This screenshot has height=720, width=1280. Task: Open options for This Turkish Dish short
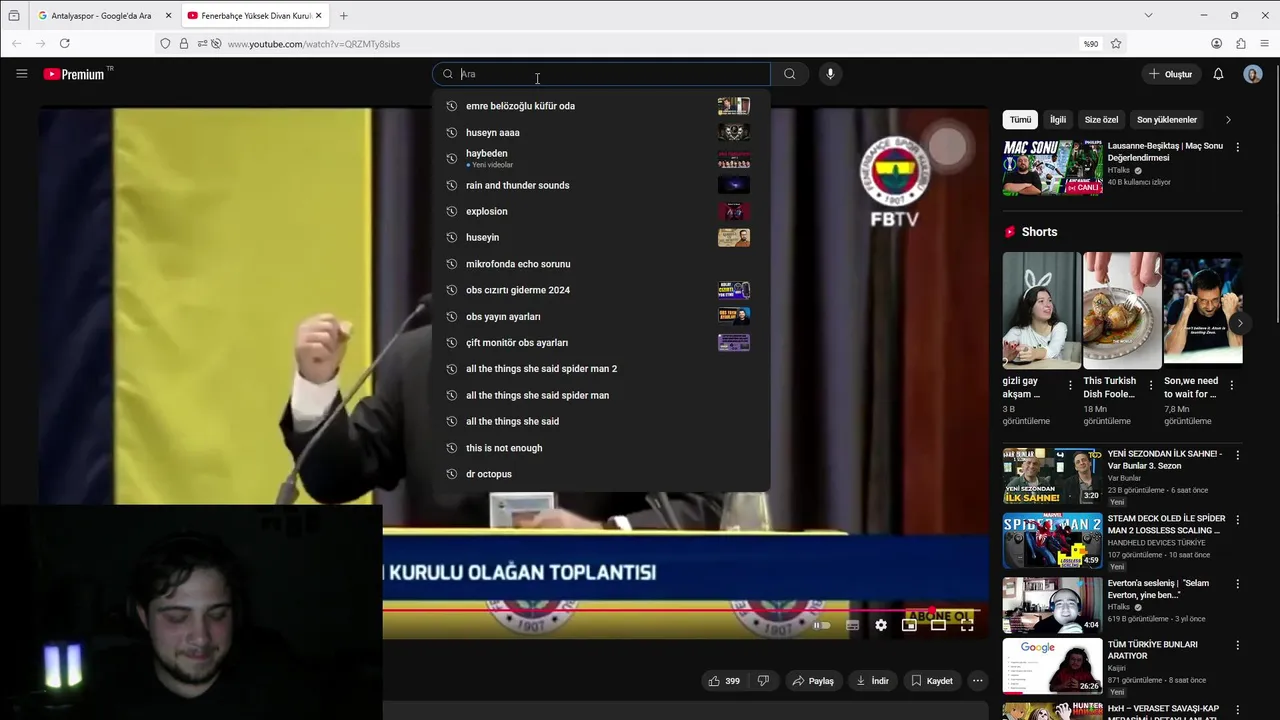pos(1151,384)
